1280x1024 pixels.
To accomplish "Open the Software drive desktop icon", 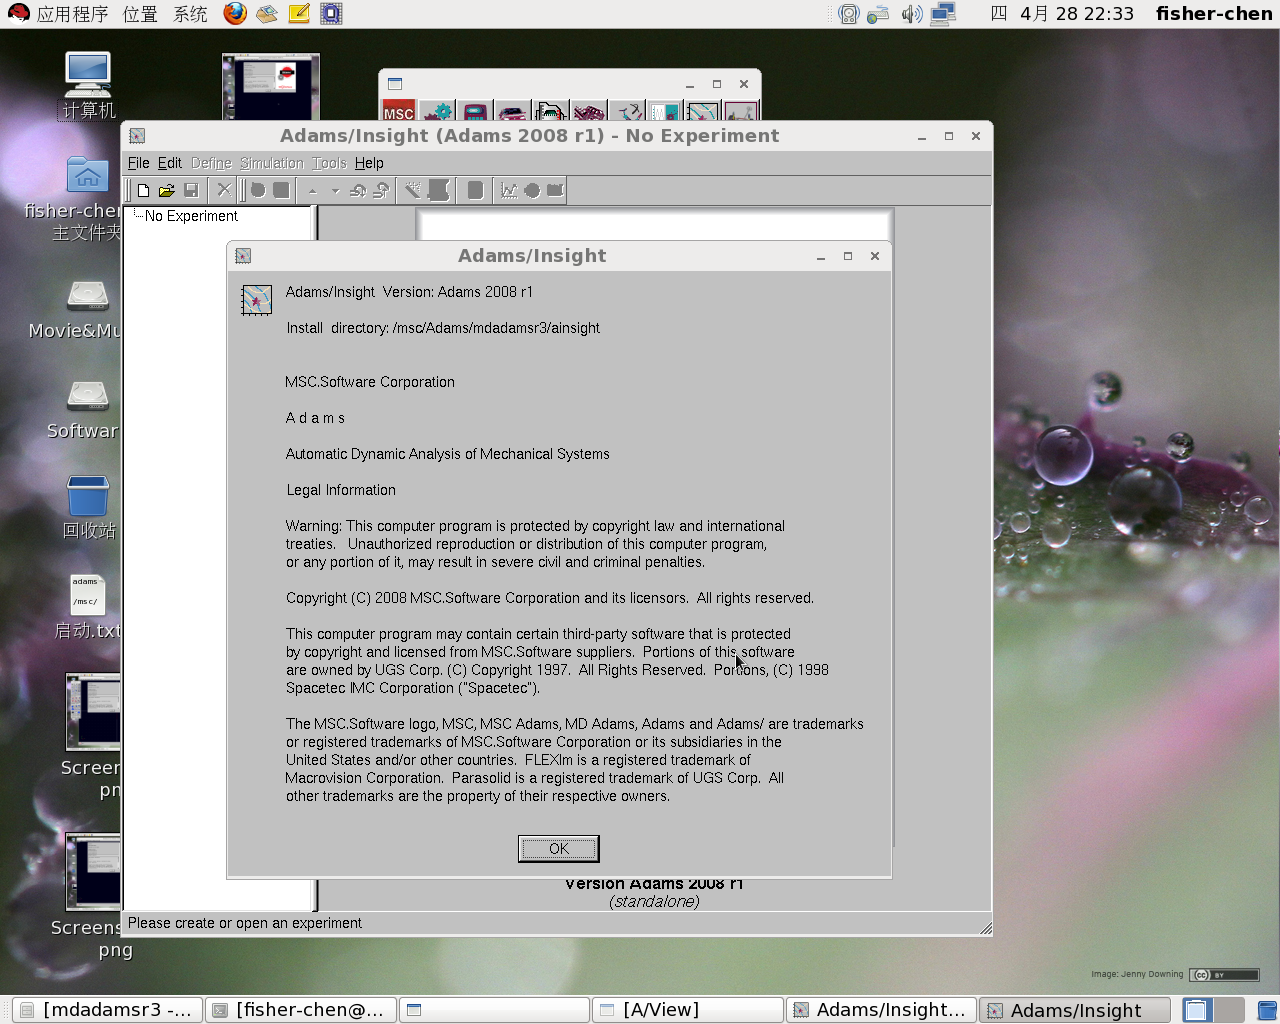I will (x=86, y=409).
